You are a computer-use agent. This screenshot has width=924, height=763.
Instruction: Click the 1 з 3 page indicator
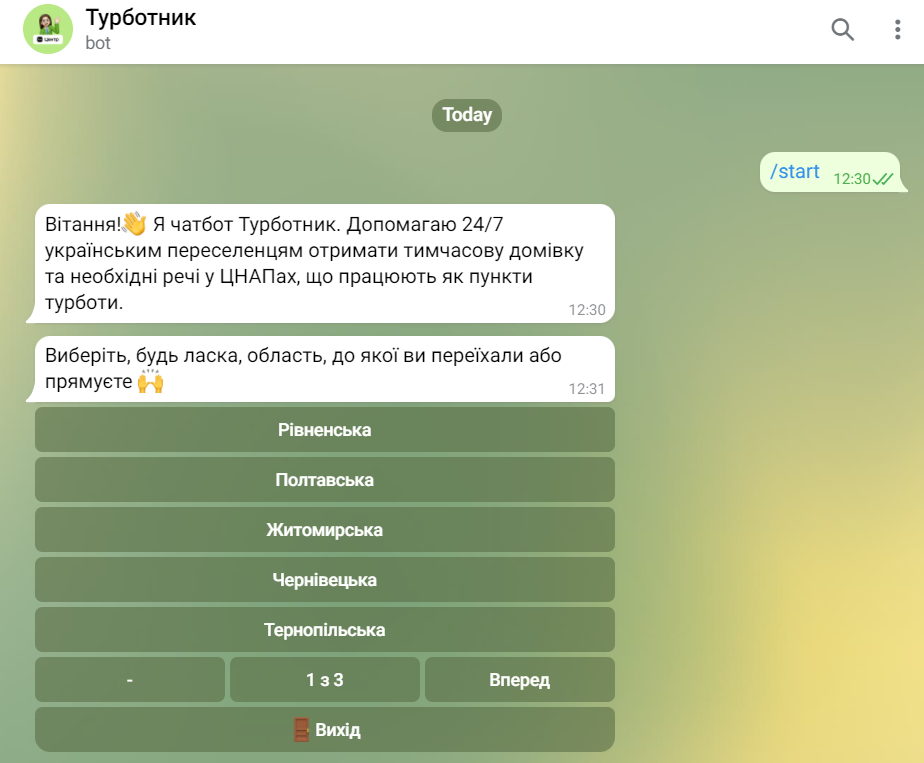click(x=325, y=680)
